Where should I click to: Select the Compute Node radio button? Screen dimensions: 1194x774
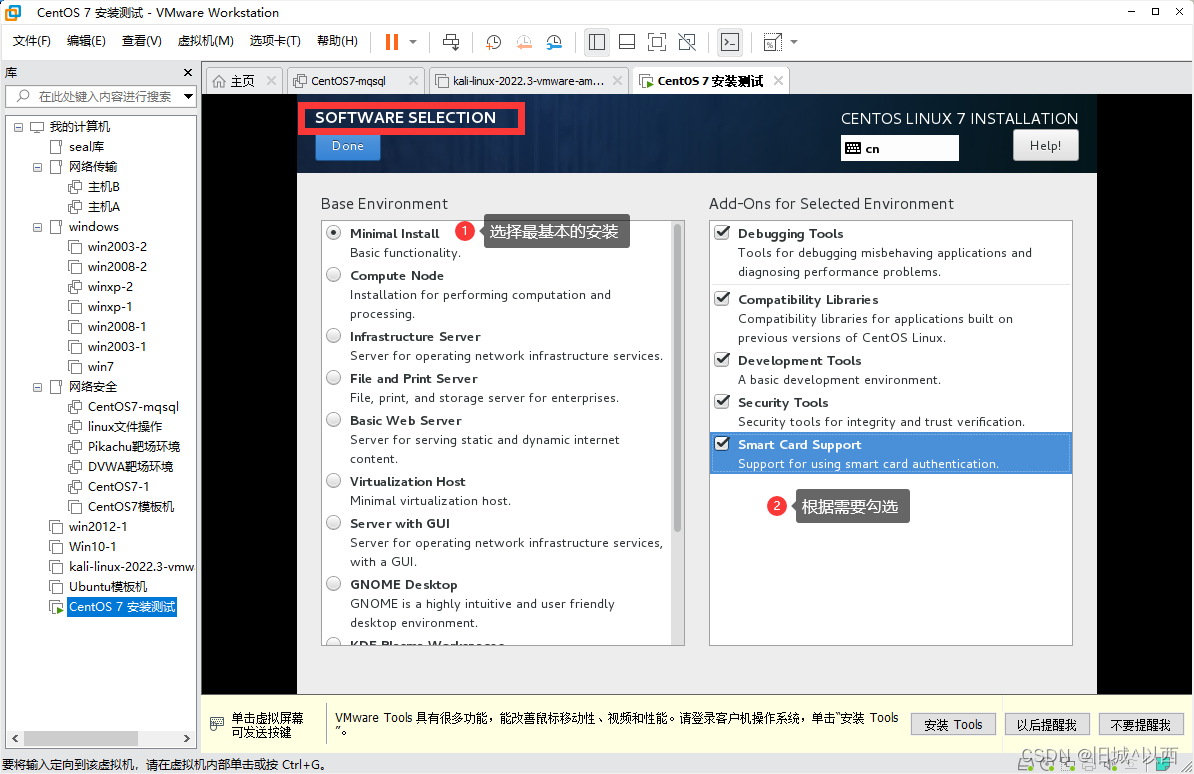point(334,274)
